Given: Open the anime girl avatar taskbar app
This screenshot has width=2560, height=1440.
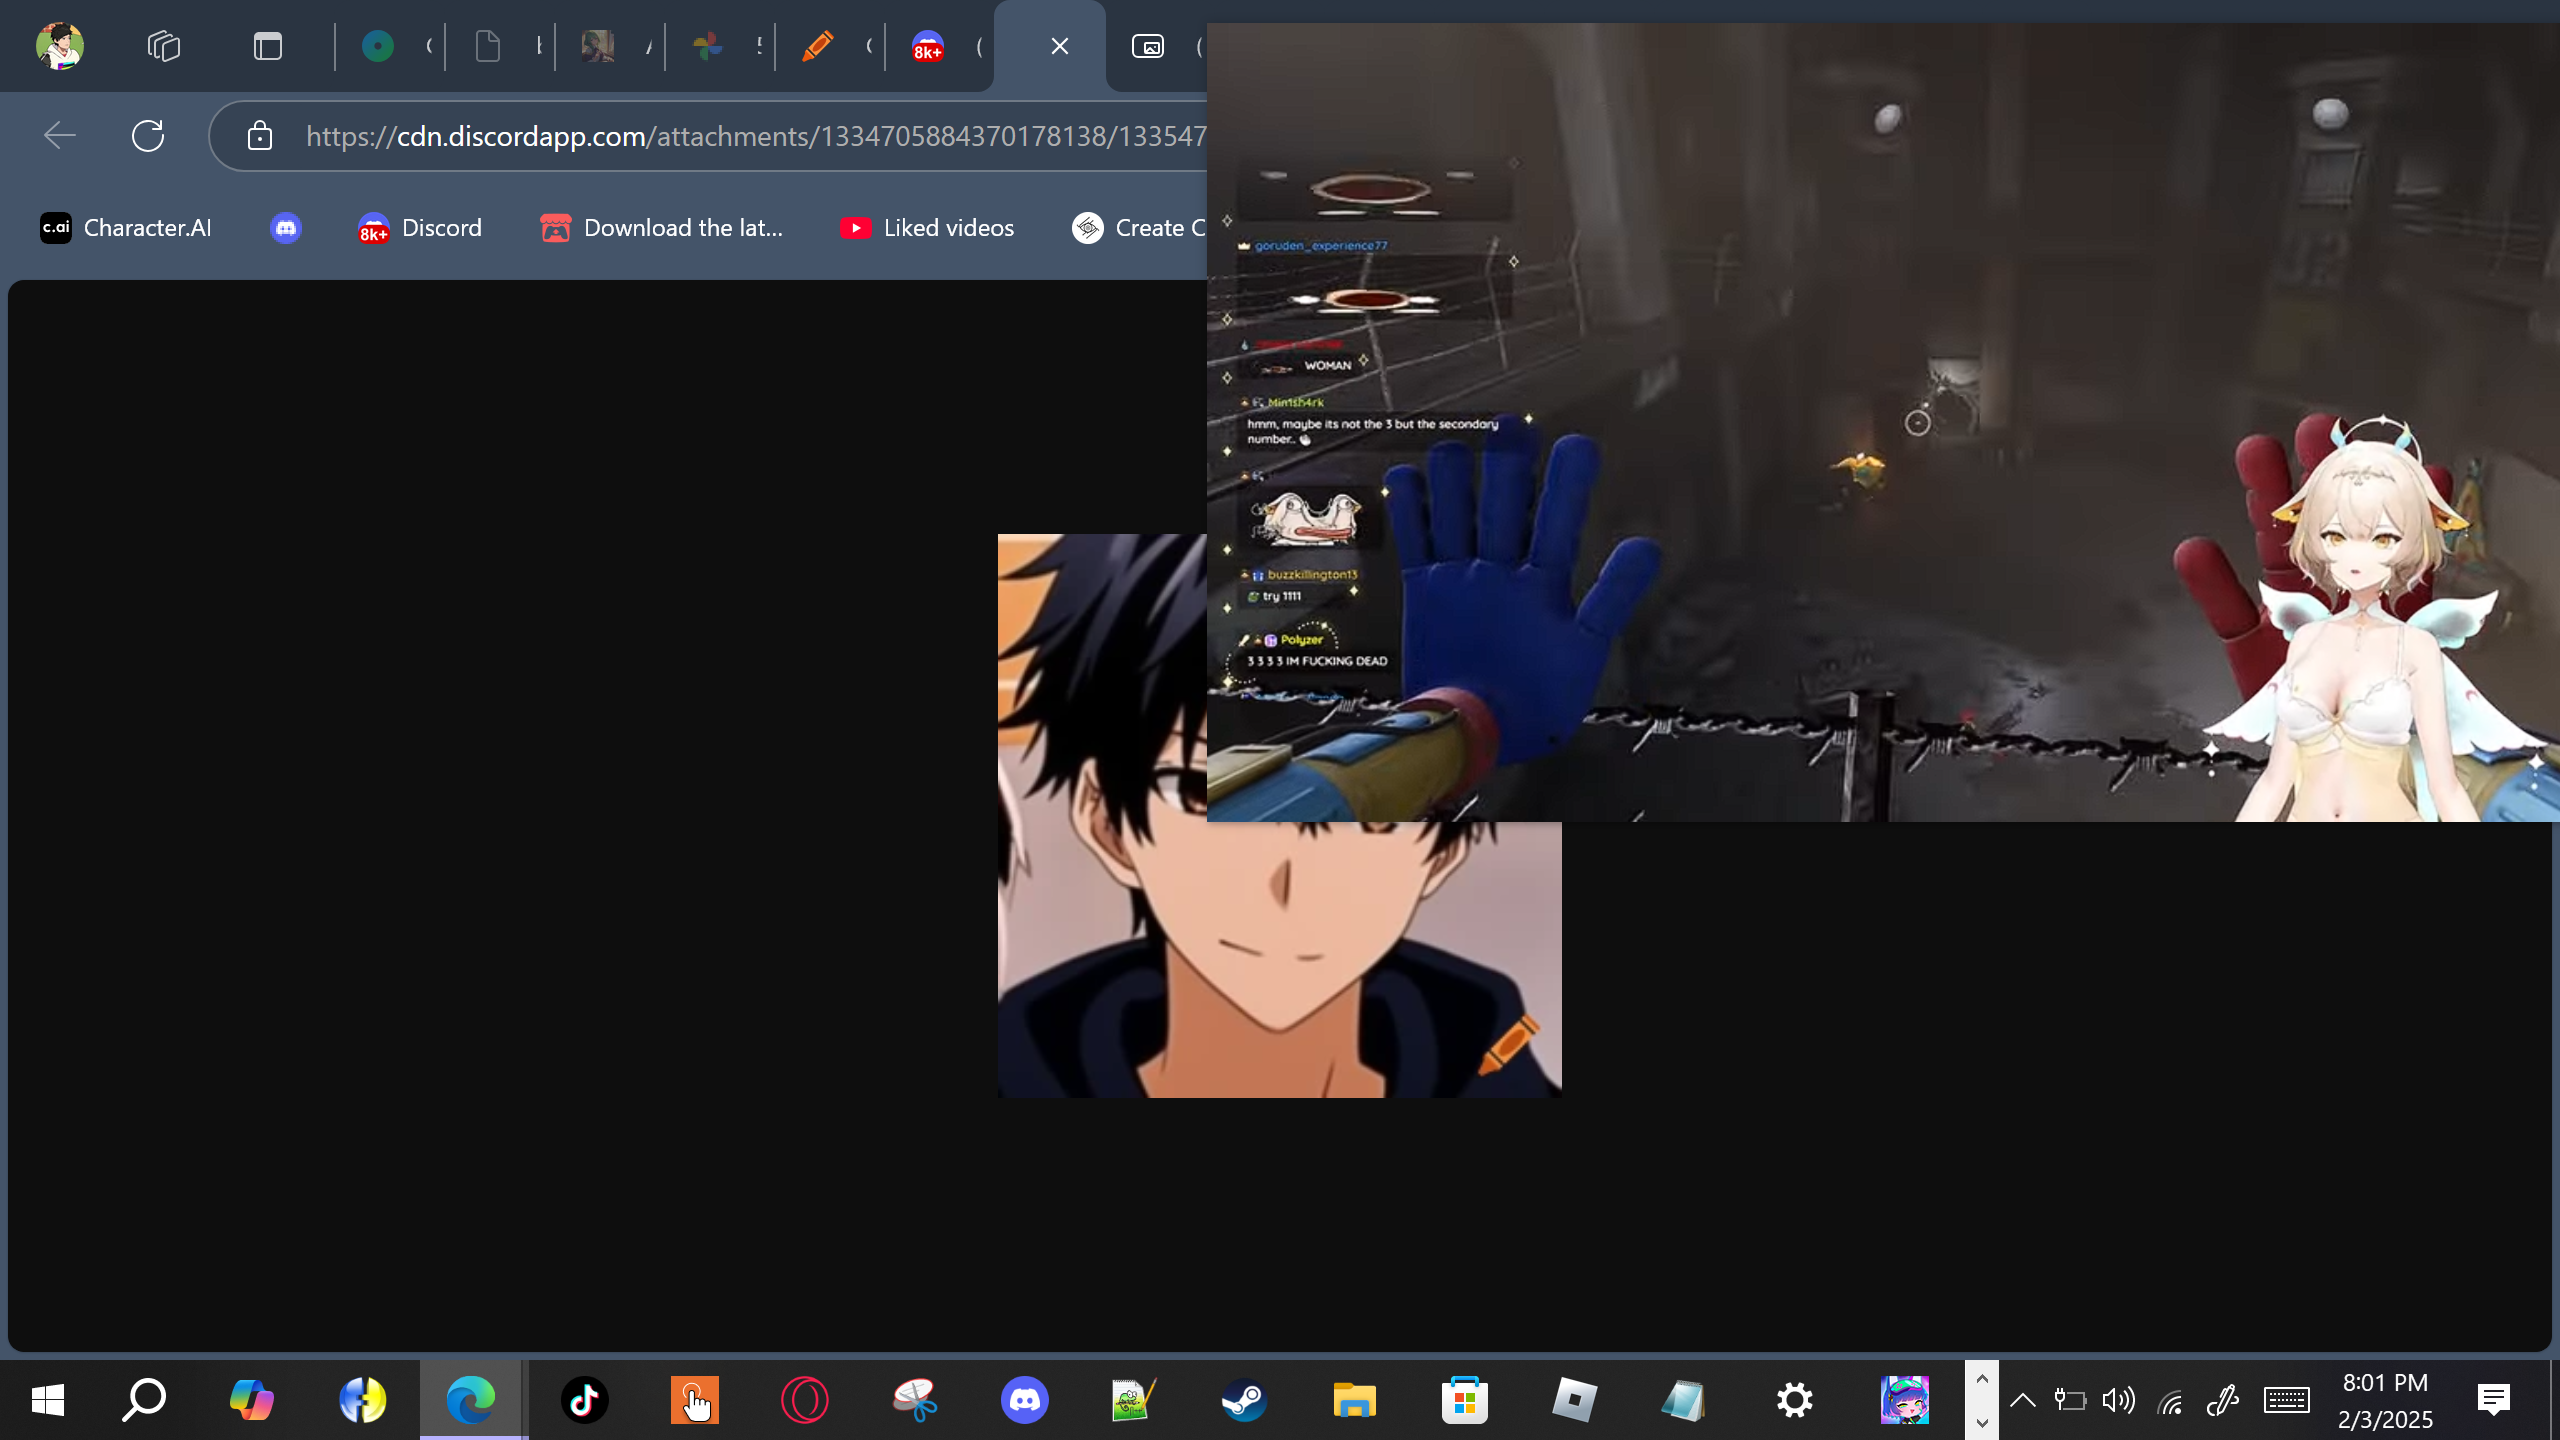Looking at the screenshot, I should pyautogui.click(x=1905, y=1400).
